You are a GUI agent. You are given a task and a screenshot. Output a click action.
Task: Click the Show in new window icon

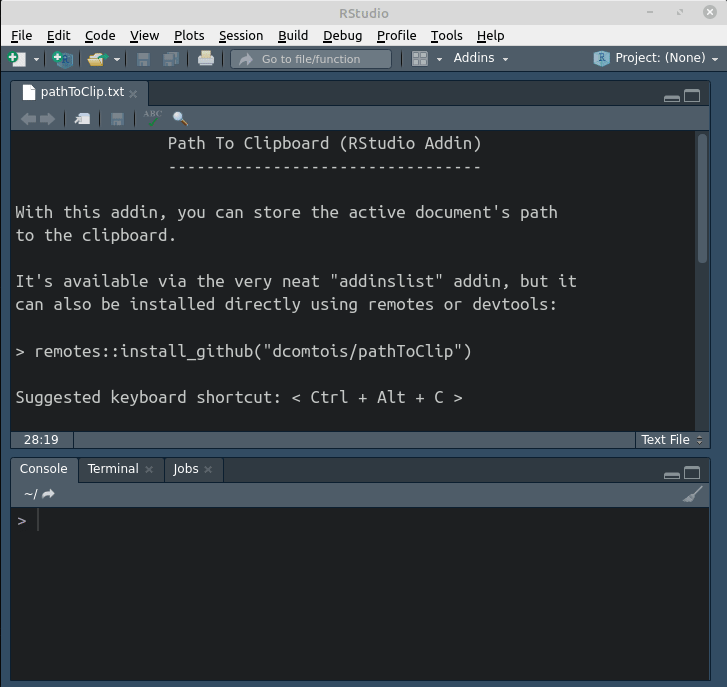(x=83, y=119)
